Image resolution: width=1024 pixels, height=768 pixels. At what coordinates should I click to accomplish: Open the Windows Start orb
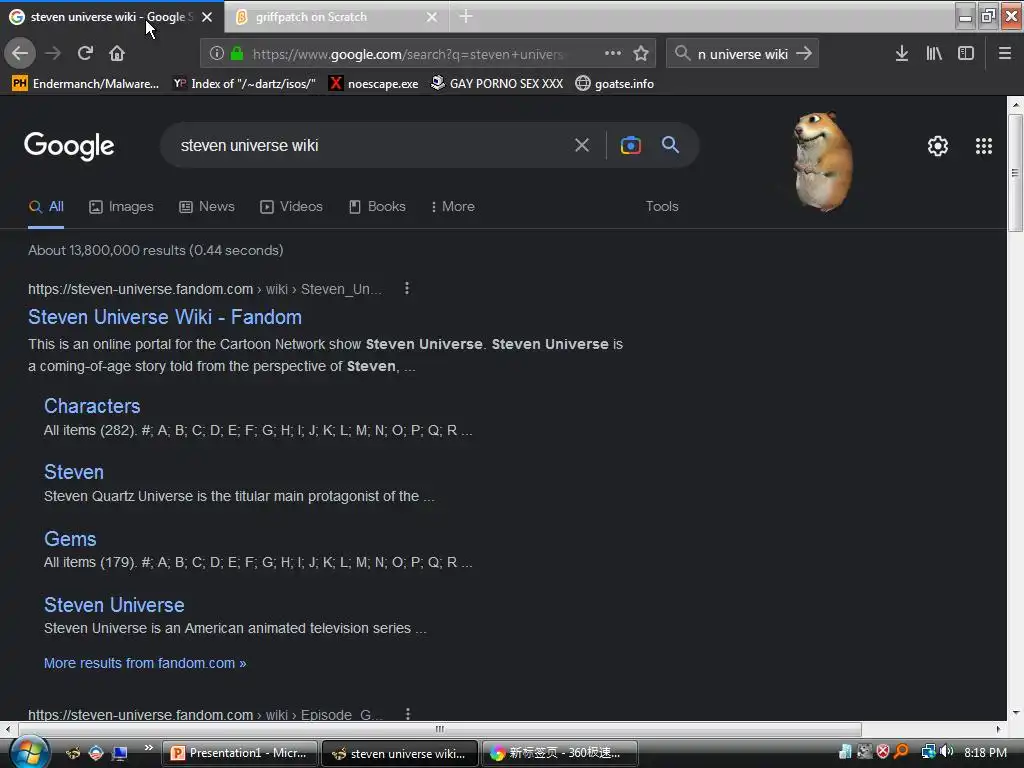28,752
